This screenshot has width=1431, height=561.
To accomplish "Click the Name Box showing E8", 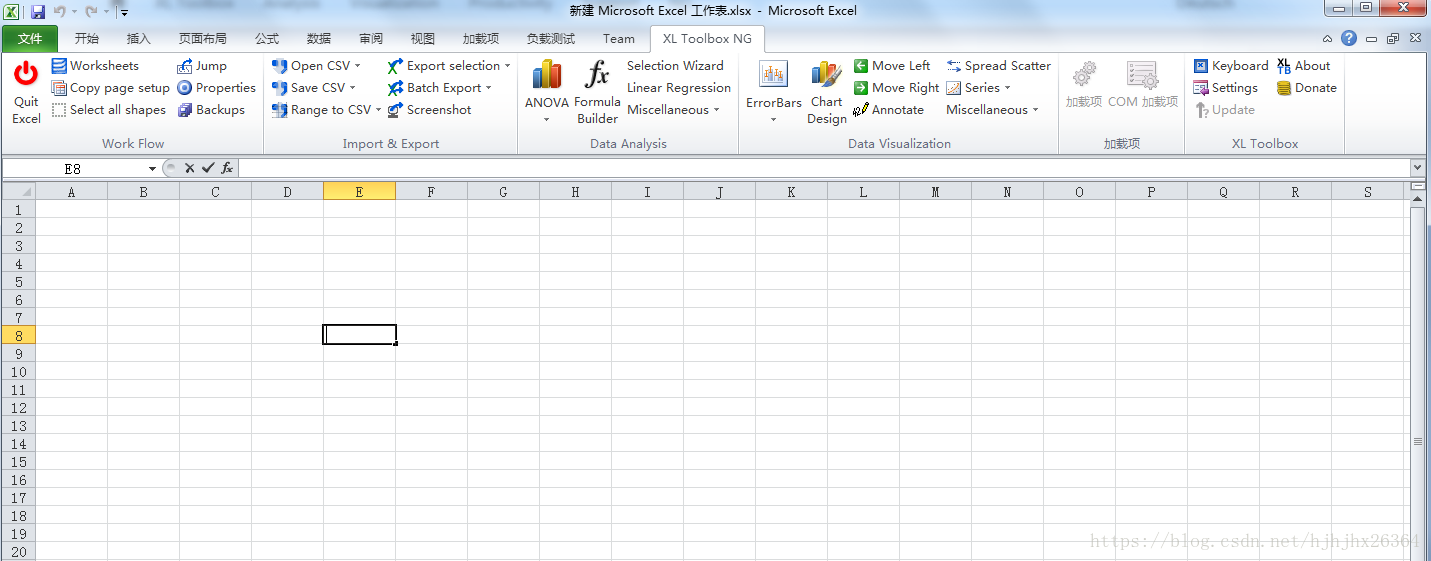I will point(73,168).
